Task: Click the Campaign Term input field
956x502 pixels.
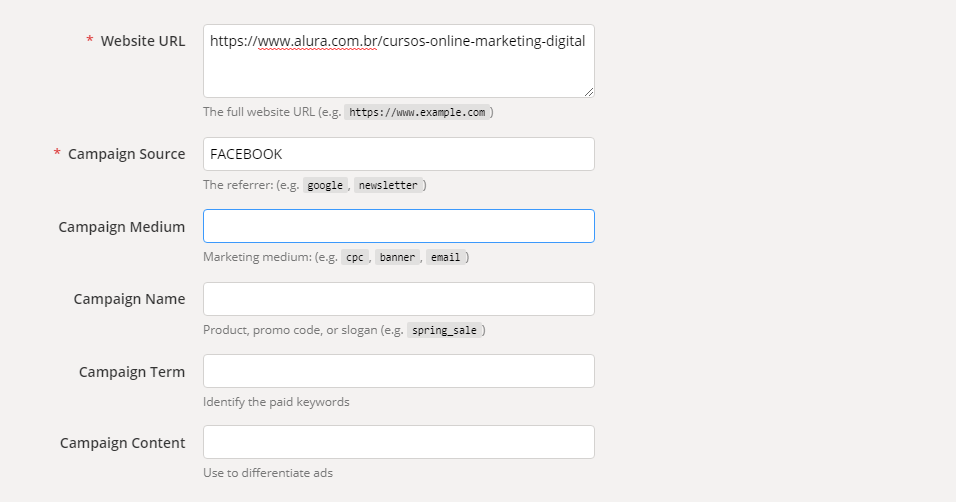Action: 398,371
